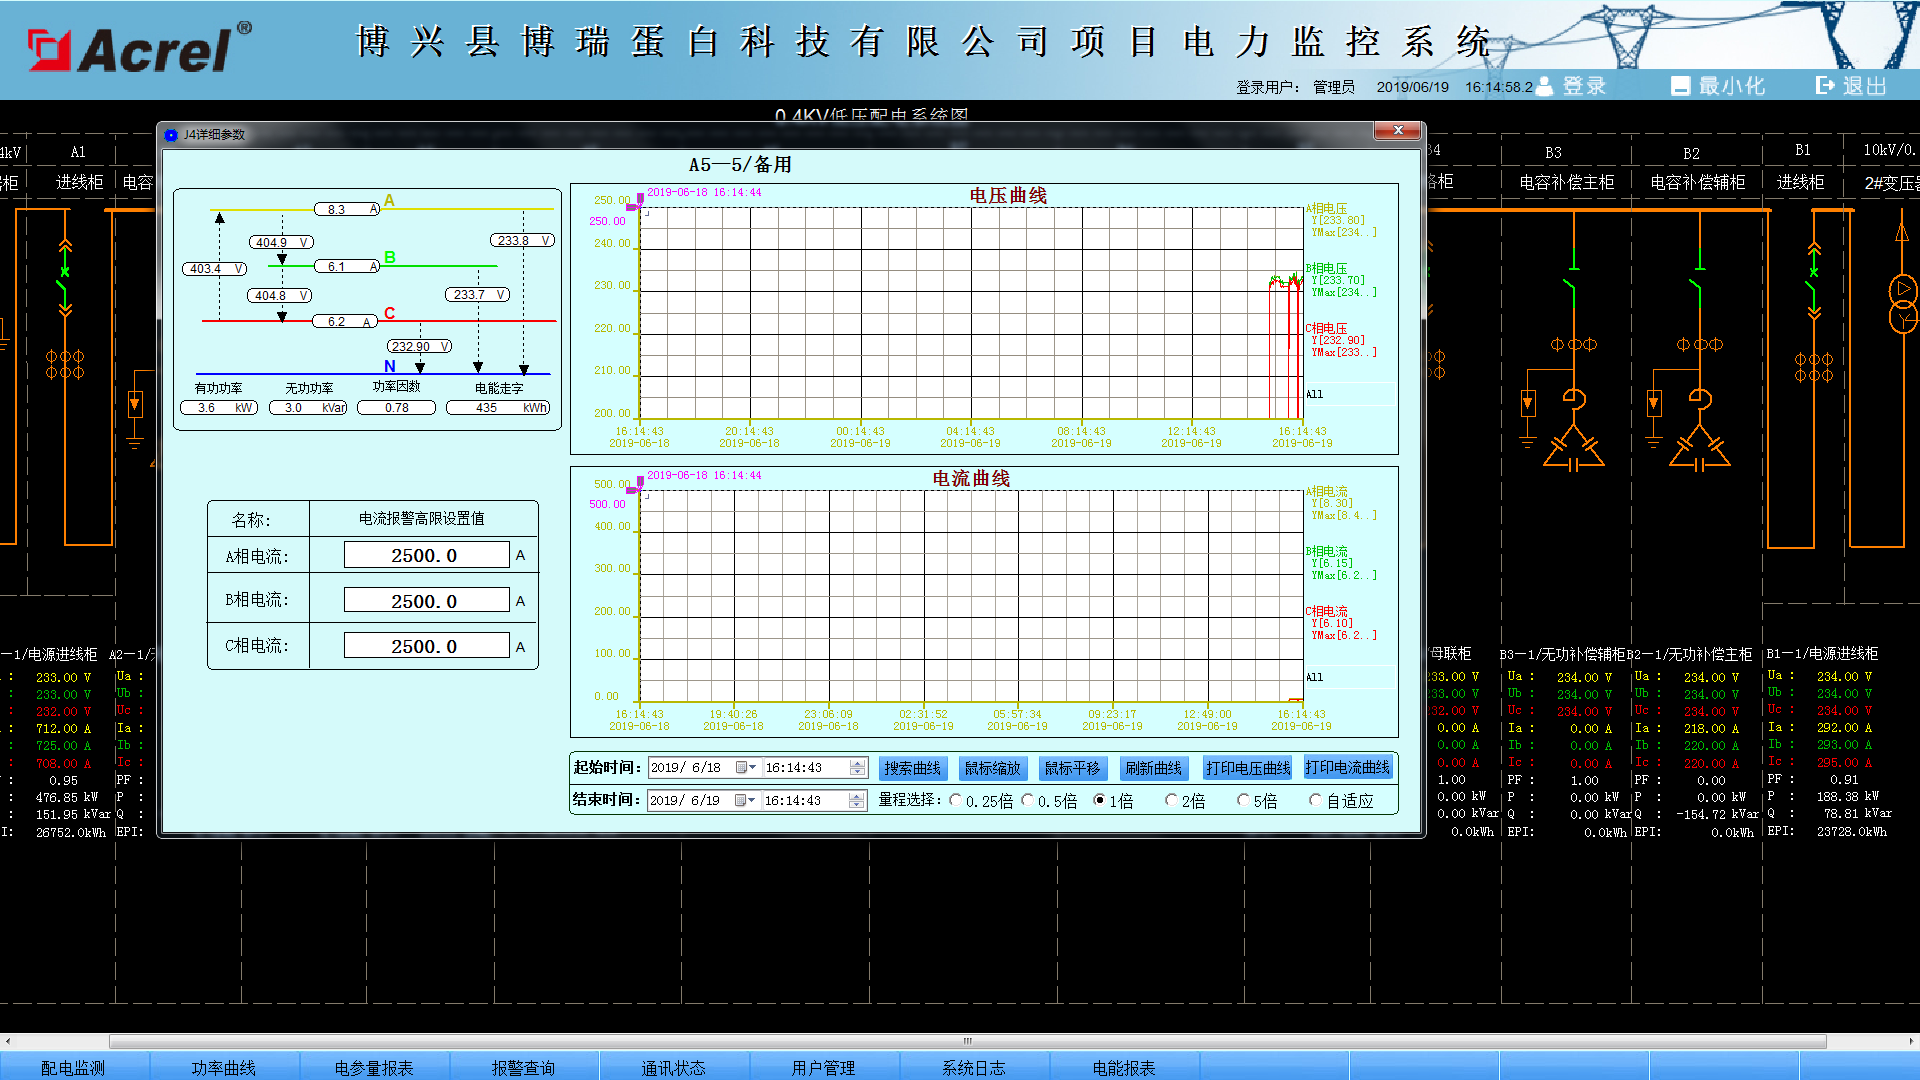Open the 电参量报表 tab
This screenshot has width=1920, height=1080.
click(374, 1068)
